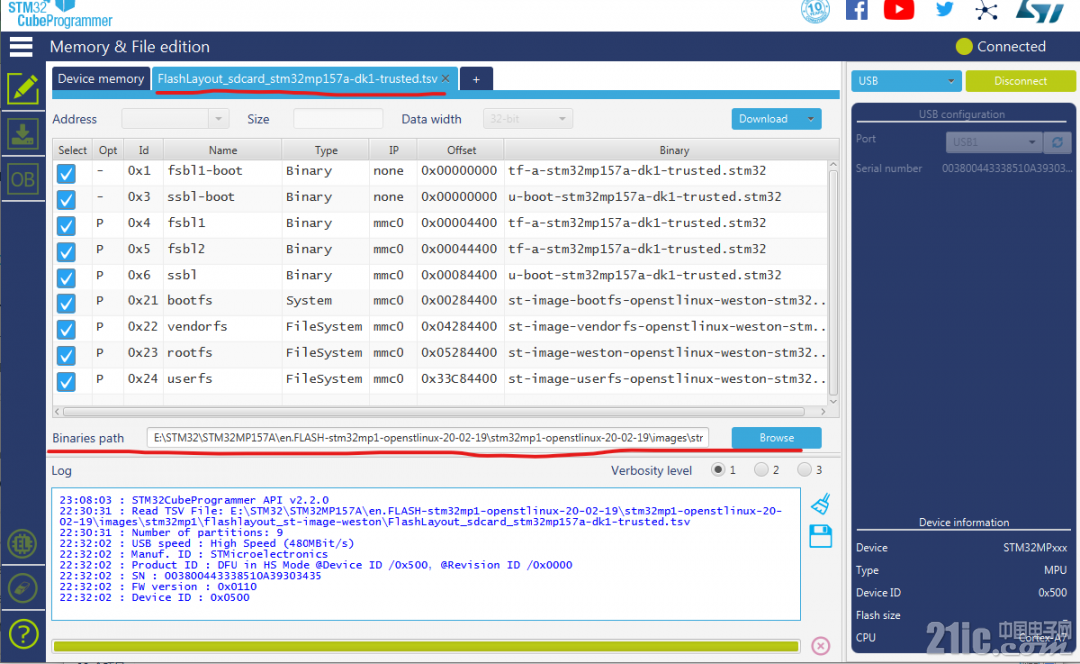Open the Port USB1 dropdown
The height and width of the screenshot is (664, 1080).
(993, 142)
